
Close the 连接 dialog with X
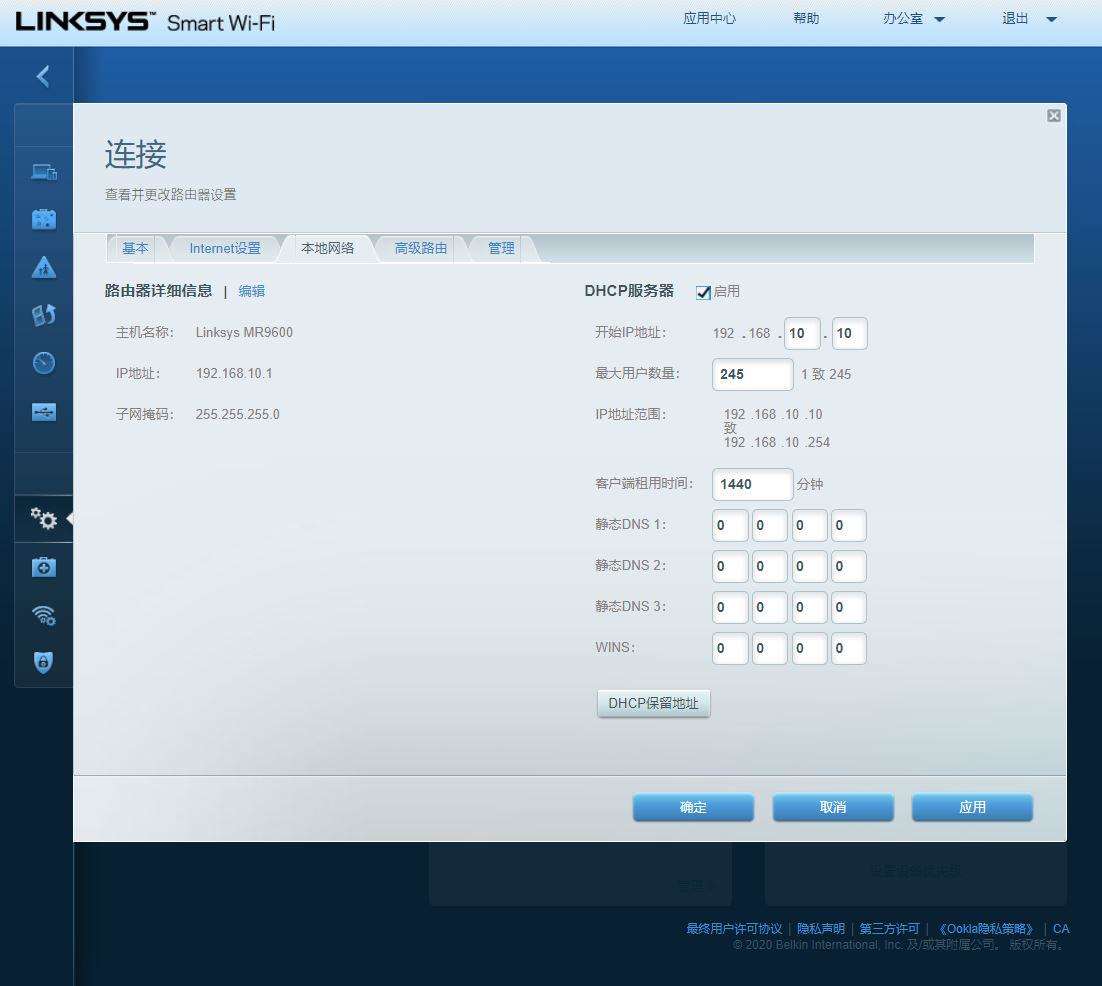pyautogui.click(x=1054, y=115)
